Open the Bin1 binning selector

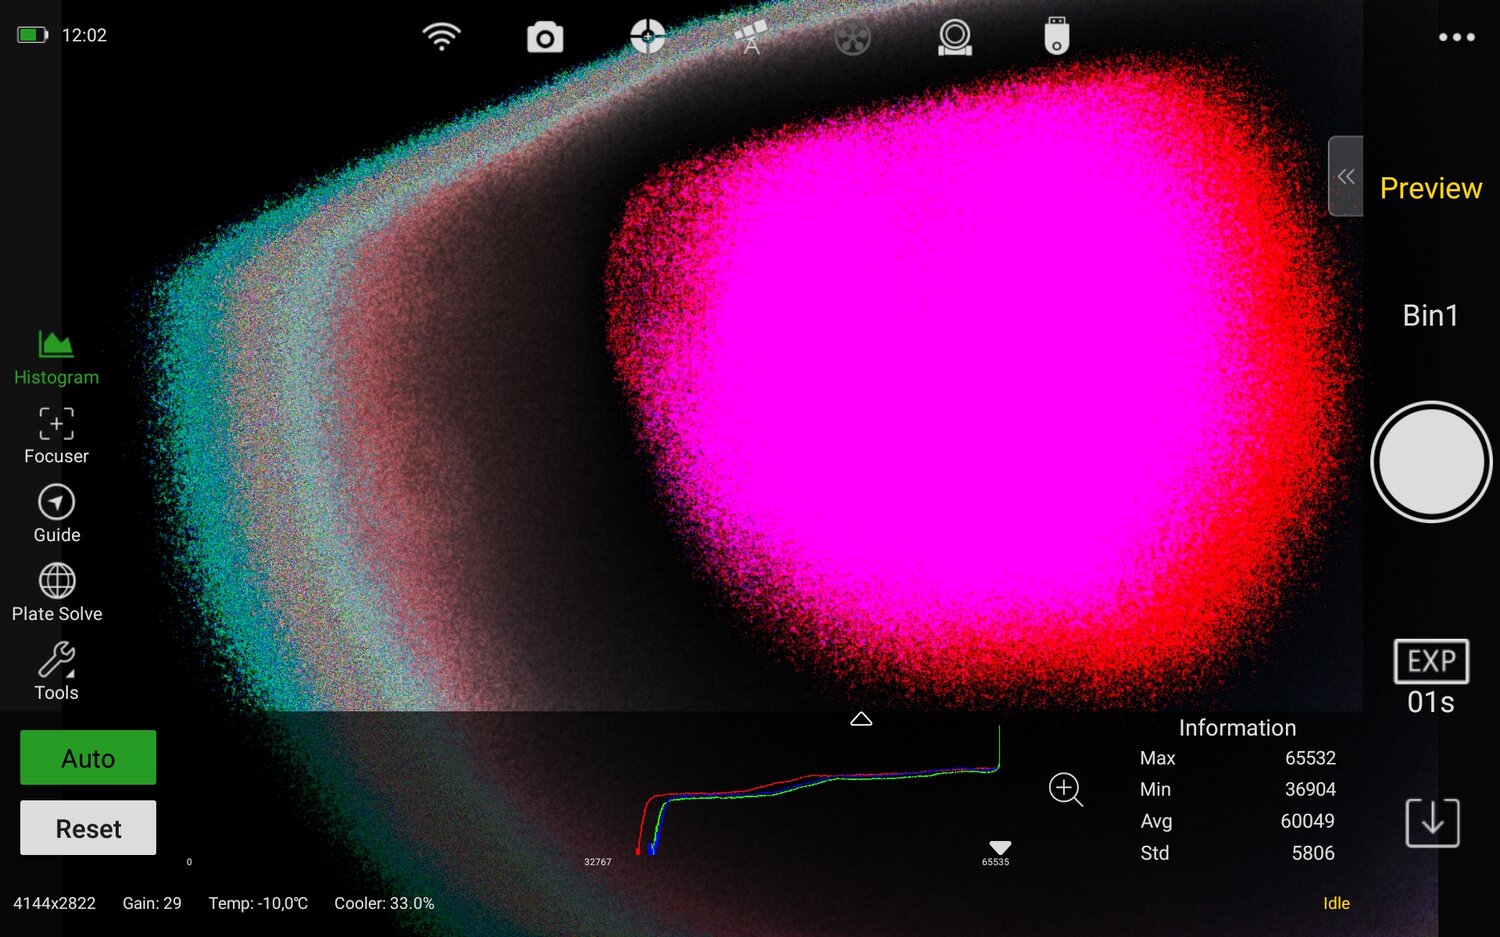point(1430,315)
